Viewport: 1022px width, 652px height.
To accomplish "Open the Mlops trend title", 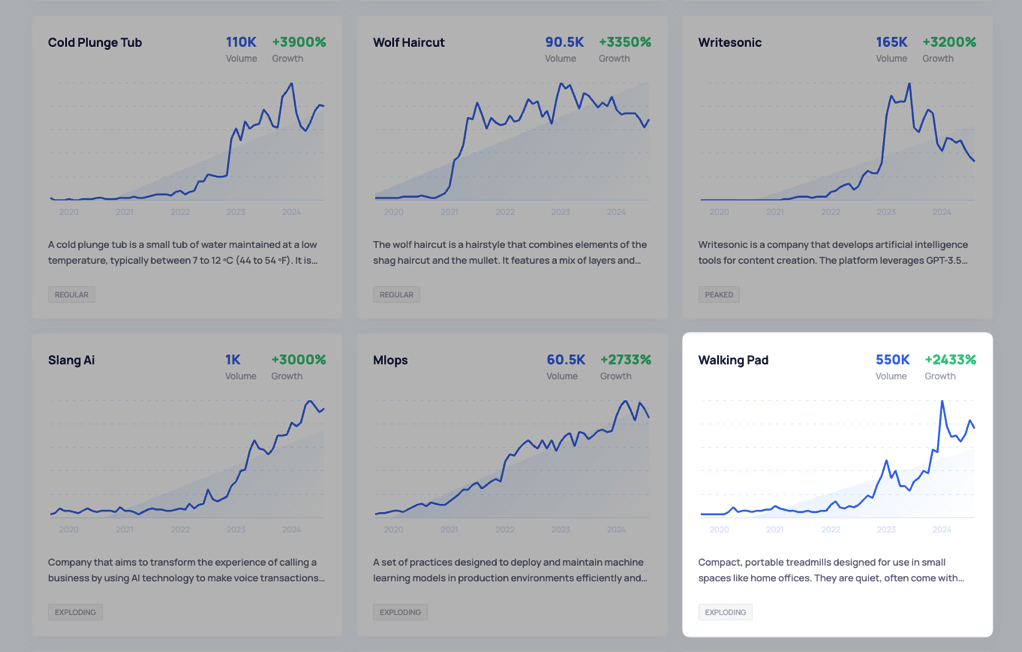I will tap(390, 360).
